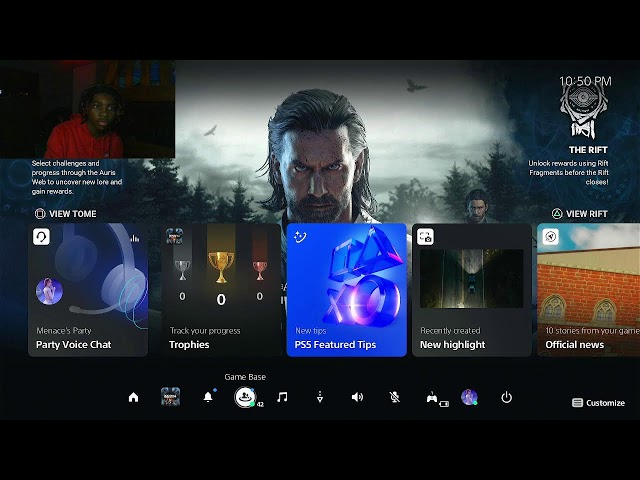Click the 10:50 PM clock text
Screen dimensions: 640x480
pos(585,81)
